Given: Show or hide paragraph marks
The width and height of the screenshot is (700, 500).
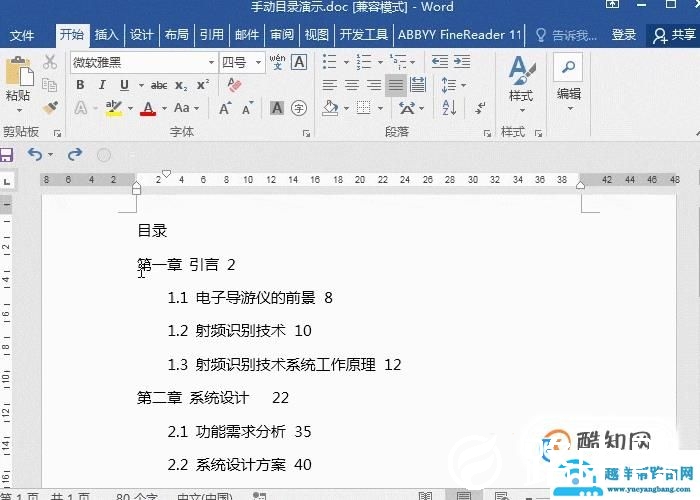Looking at the screenshot, I should coord(480,108).
